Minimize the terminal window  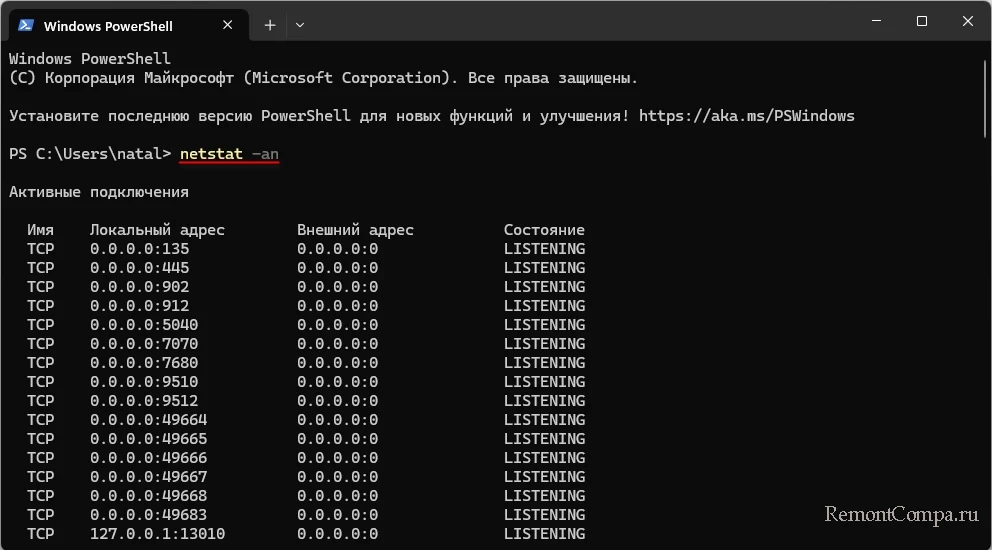pyautogui.click(x=876, y=21)
